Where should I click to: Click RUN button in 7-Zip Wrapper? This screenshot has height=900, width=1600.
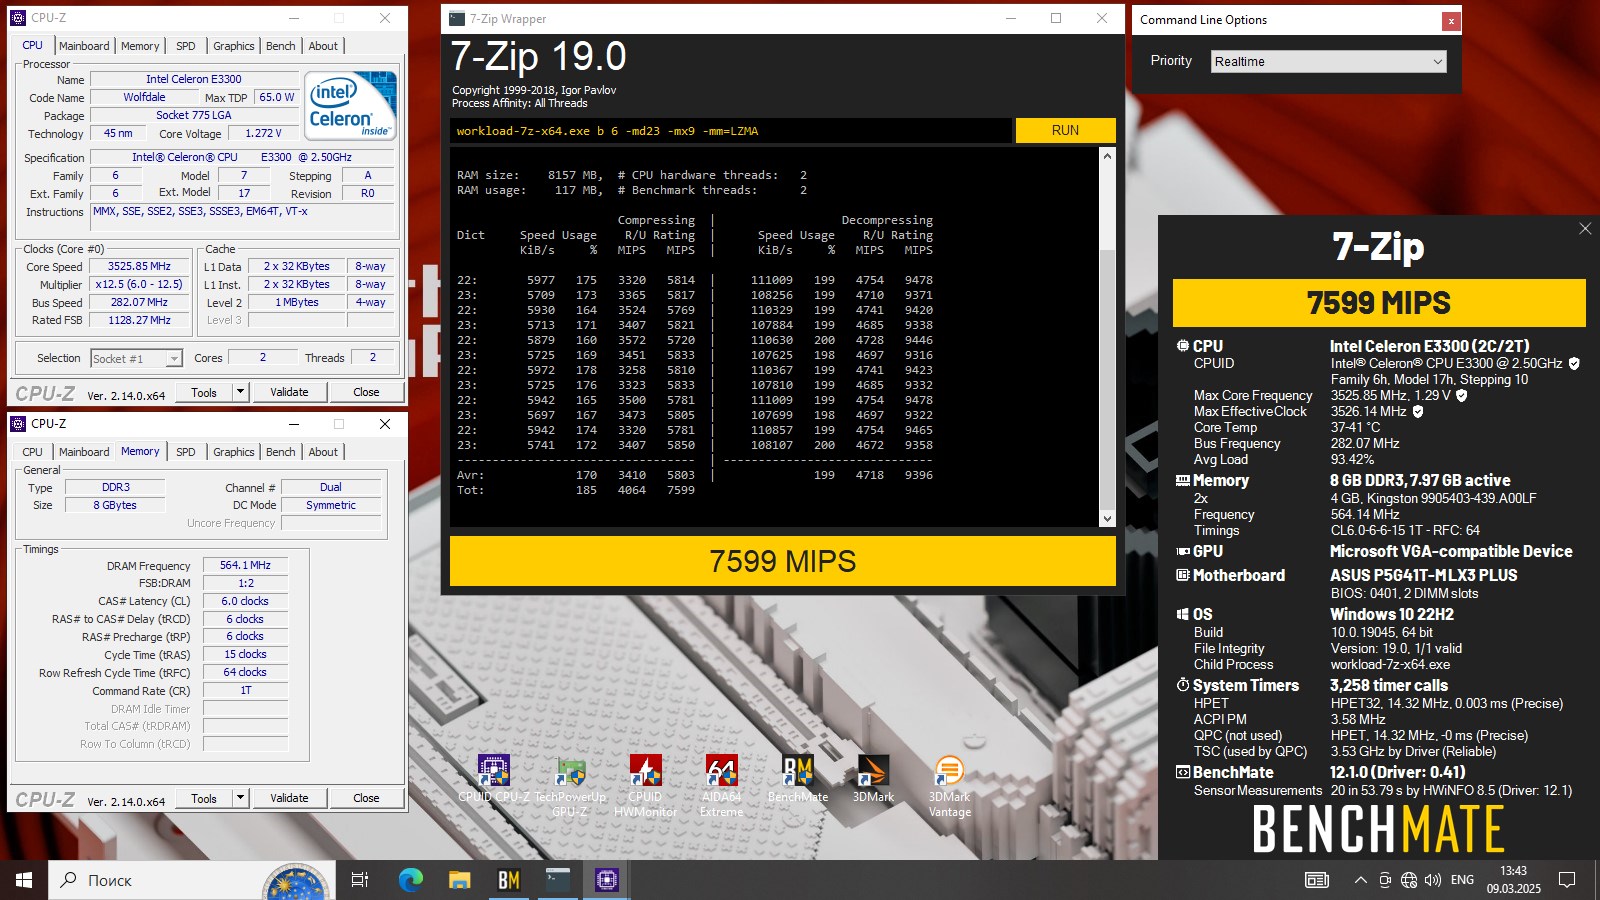point(1065,130)
